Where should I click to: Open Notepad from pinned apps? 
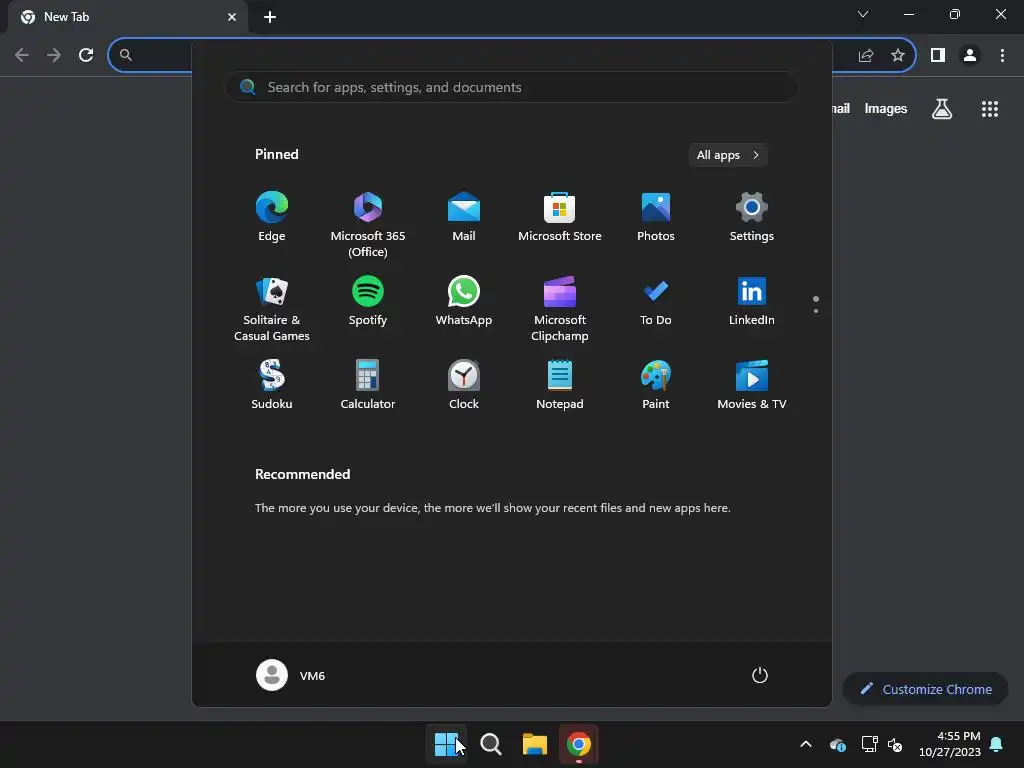point(560,385)
